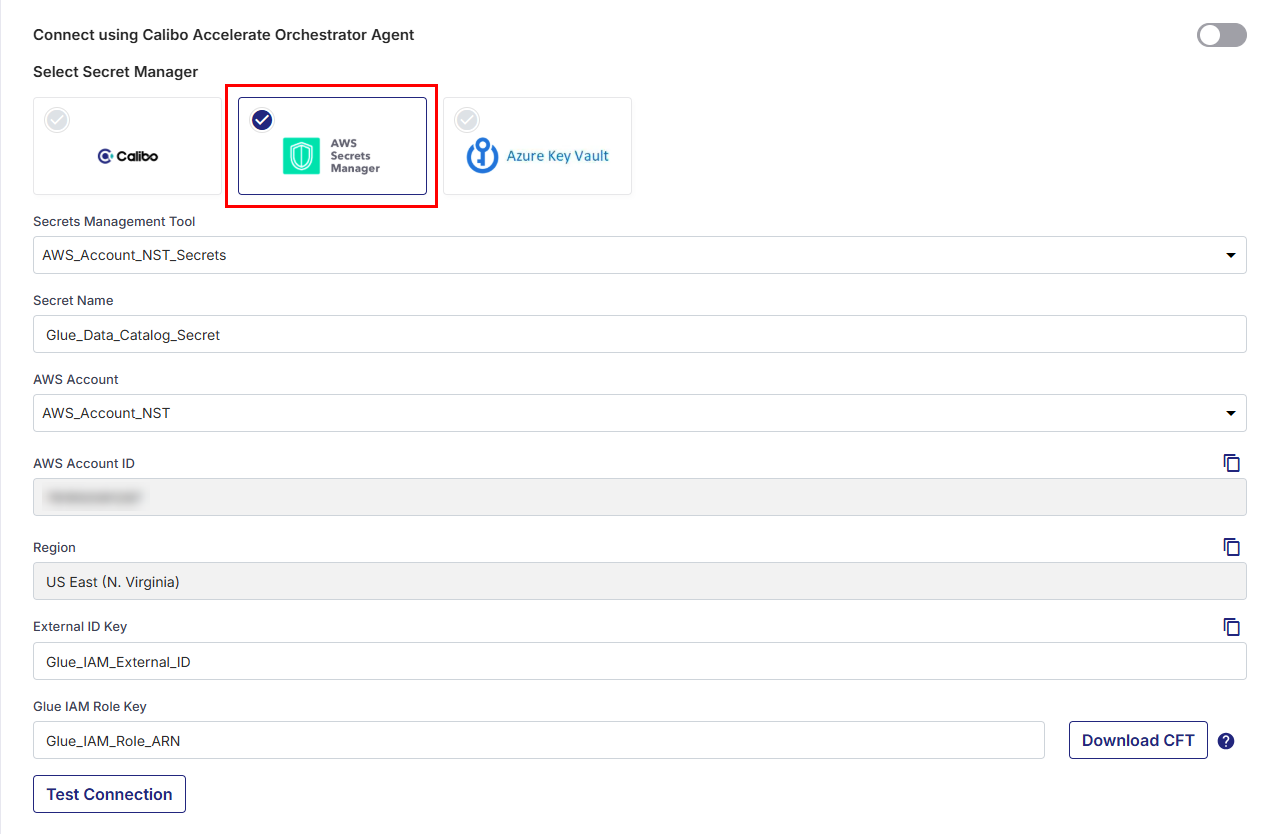Click the checkmark on the Calibo card
The height and width of the screenshot is (834, 1274).
pyautogui.click(x=57, y=120)
